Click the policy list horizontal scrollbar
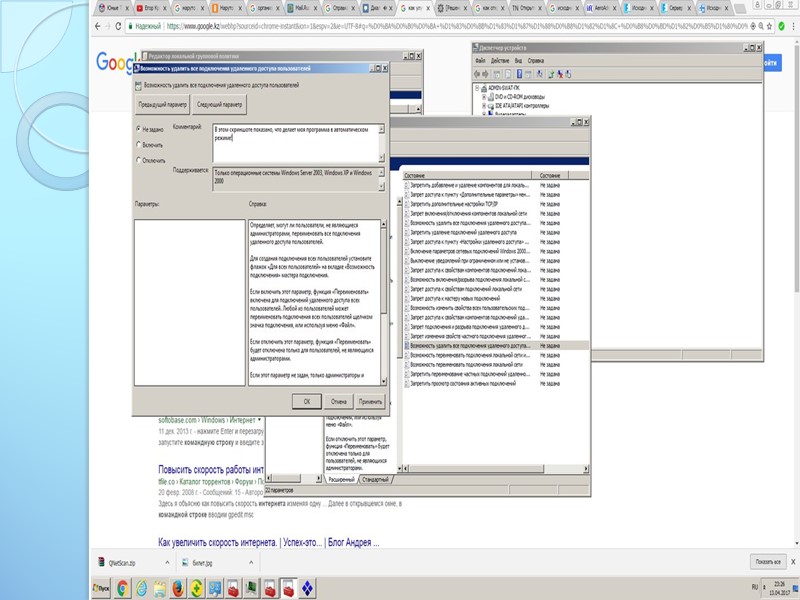Viewport: 800px width, 600px height. [x=495, y=468]
